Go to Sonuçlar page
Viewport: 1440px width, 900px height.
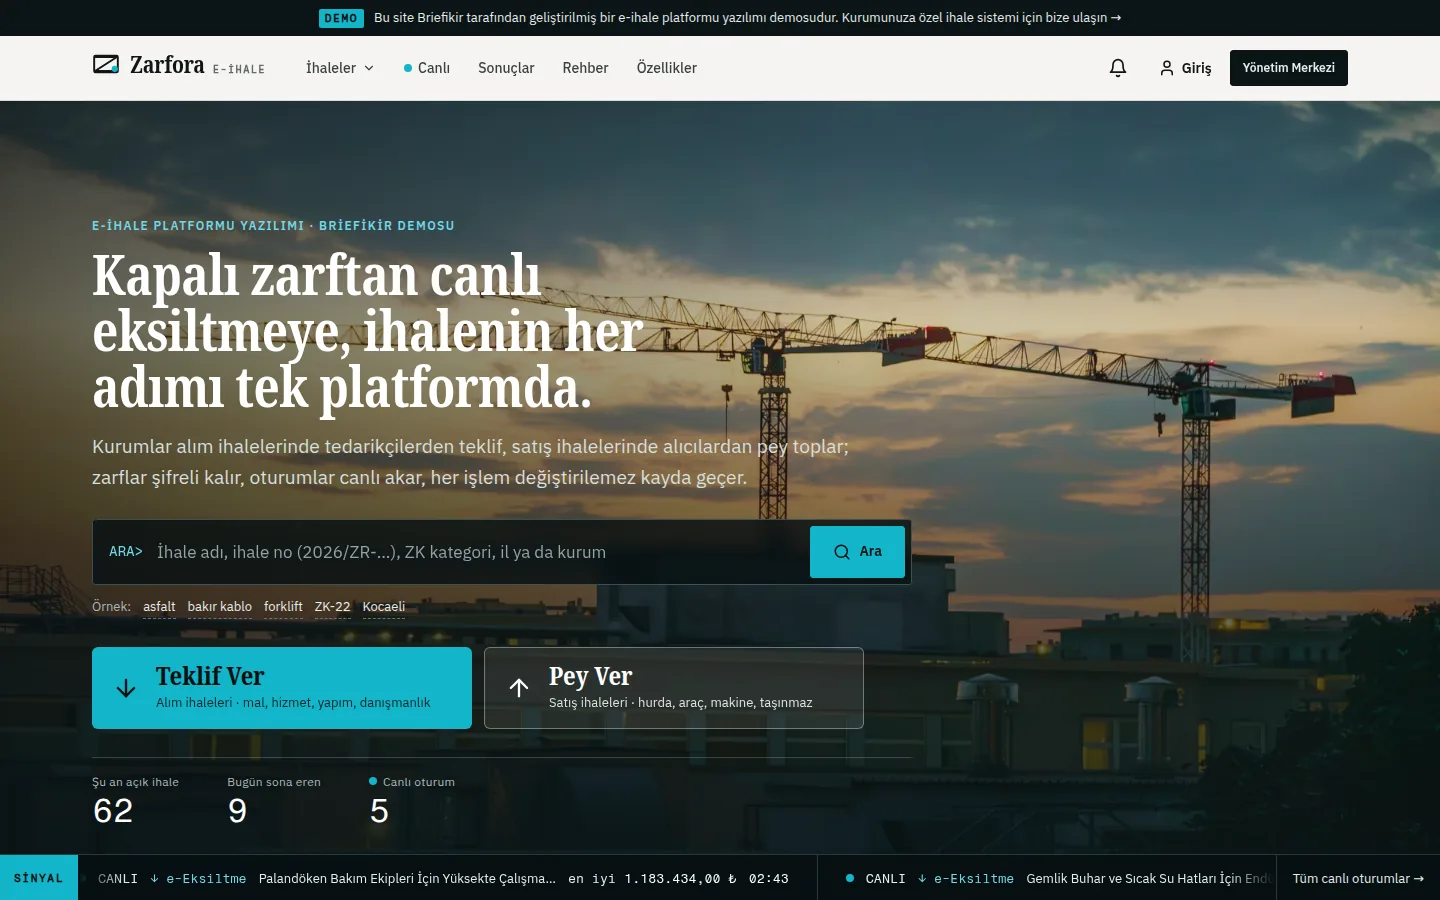point(506,68)
